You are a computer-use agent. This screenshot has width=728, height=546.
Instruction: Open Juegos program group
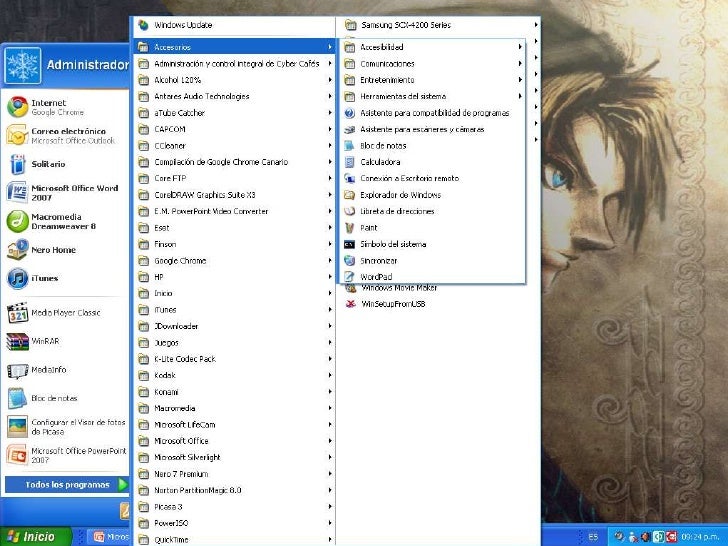click(234, 343)
